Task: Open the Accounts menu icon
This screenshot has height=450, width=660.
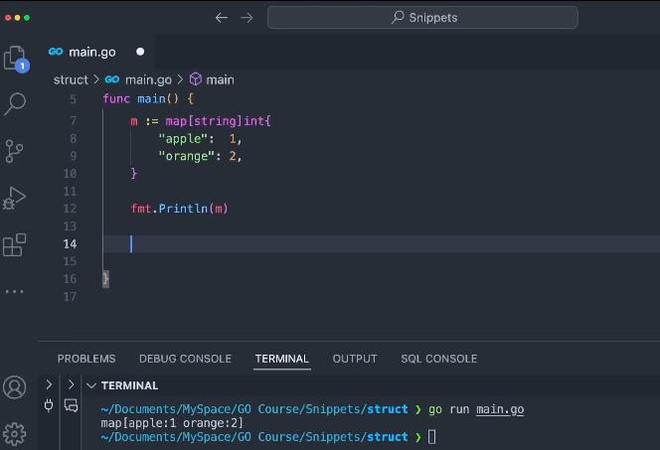Action: 14,387
